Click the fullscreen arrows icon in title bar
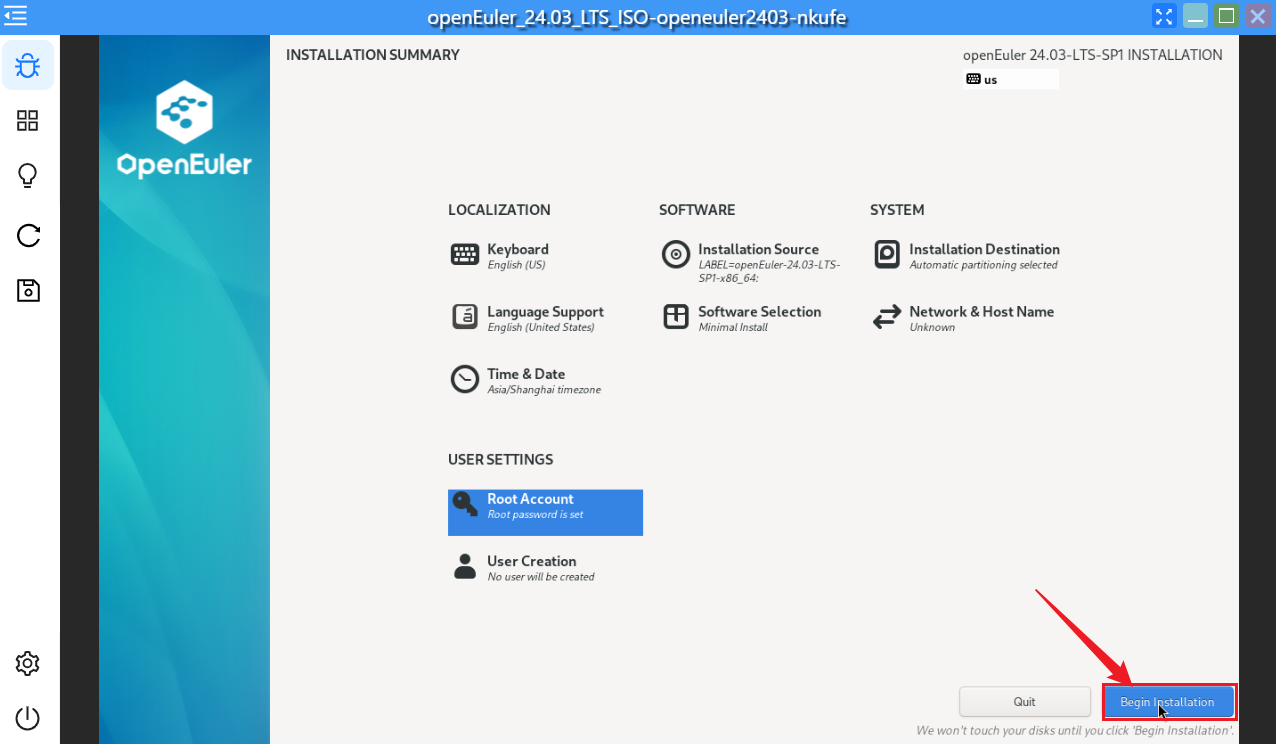Image resolution: width=1276 pixels, height=744 pixels. click(1164, 16)
